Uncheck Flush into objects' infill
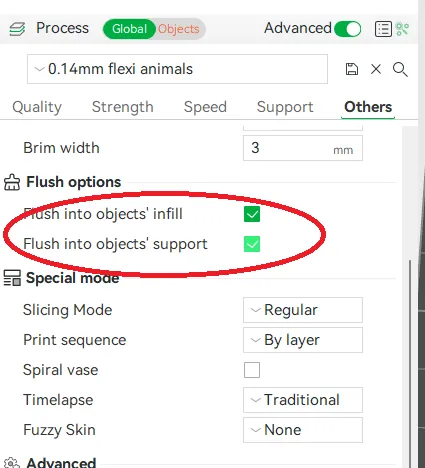The height and width of the screenshot is (468, 425). tap(252, 214)
